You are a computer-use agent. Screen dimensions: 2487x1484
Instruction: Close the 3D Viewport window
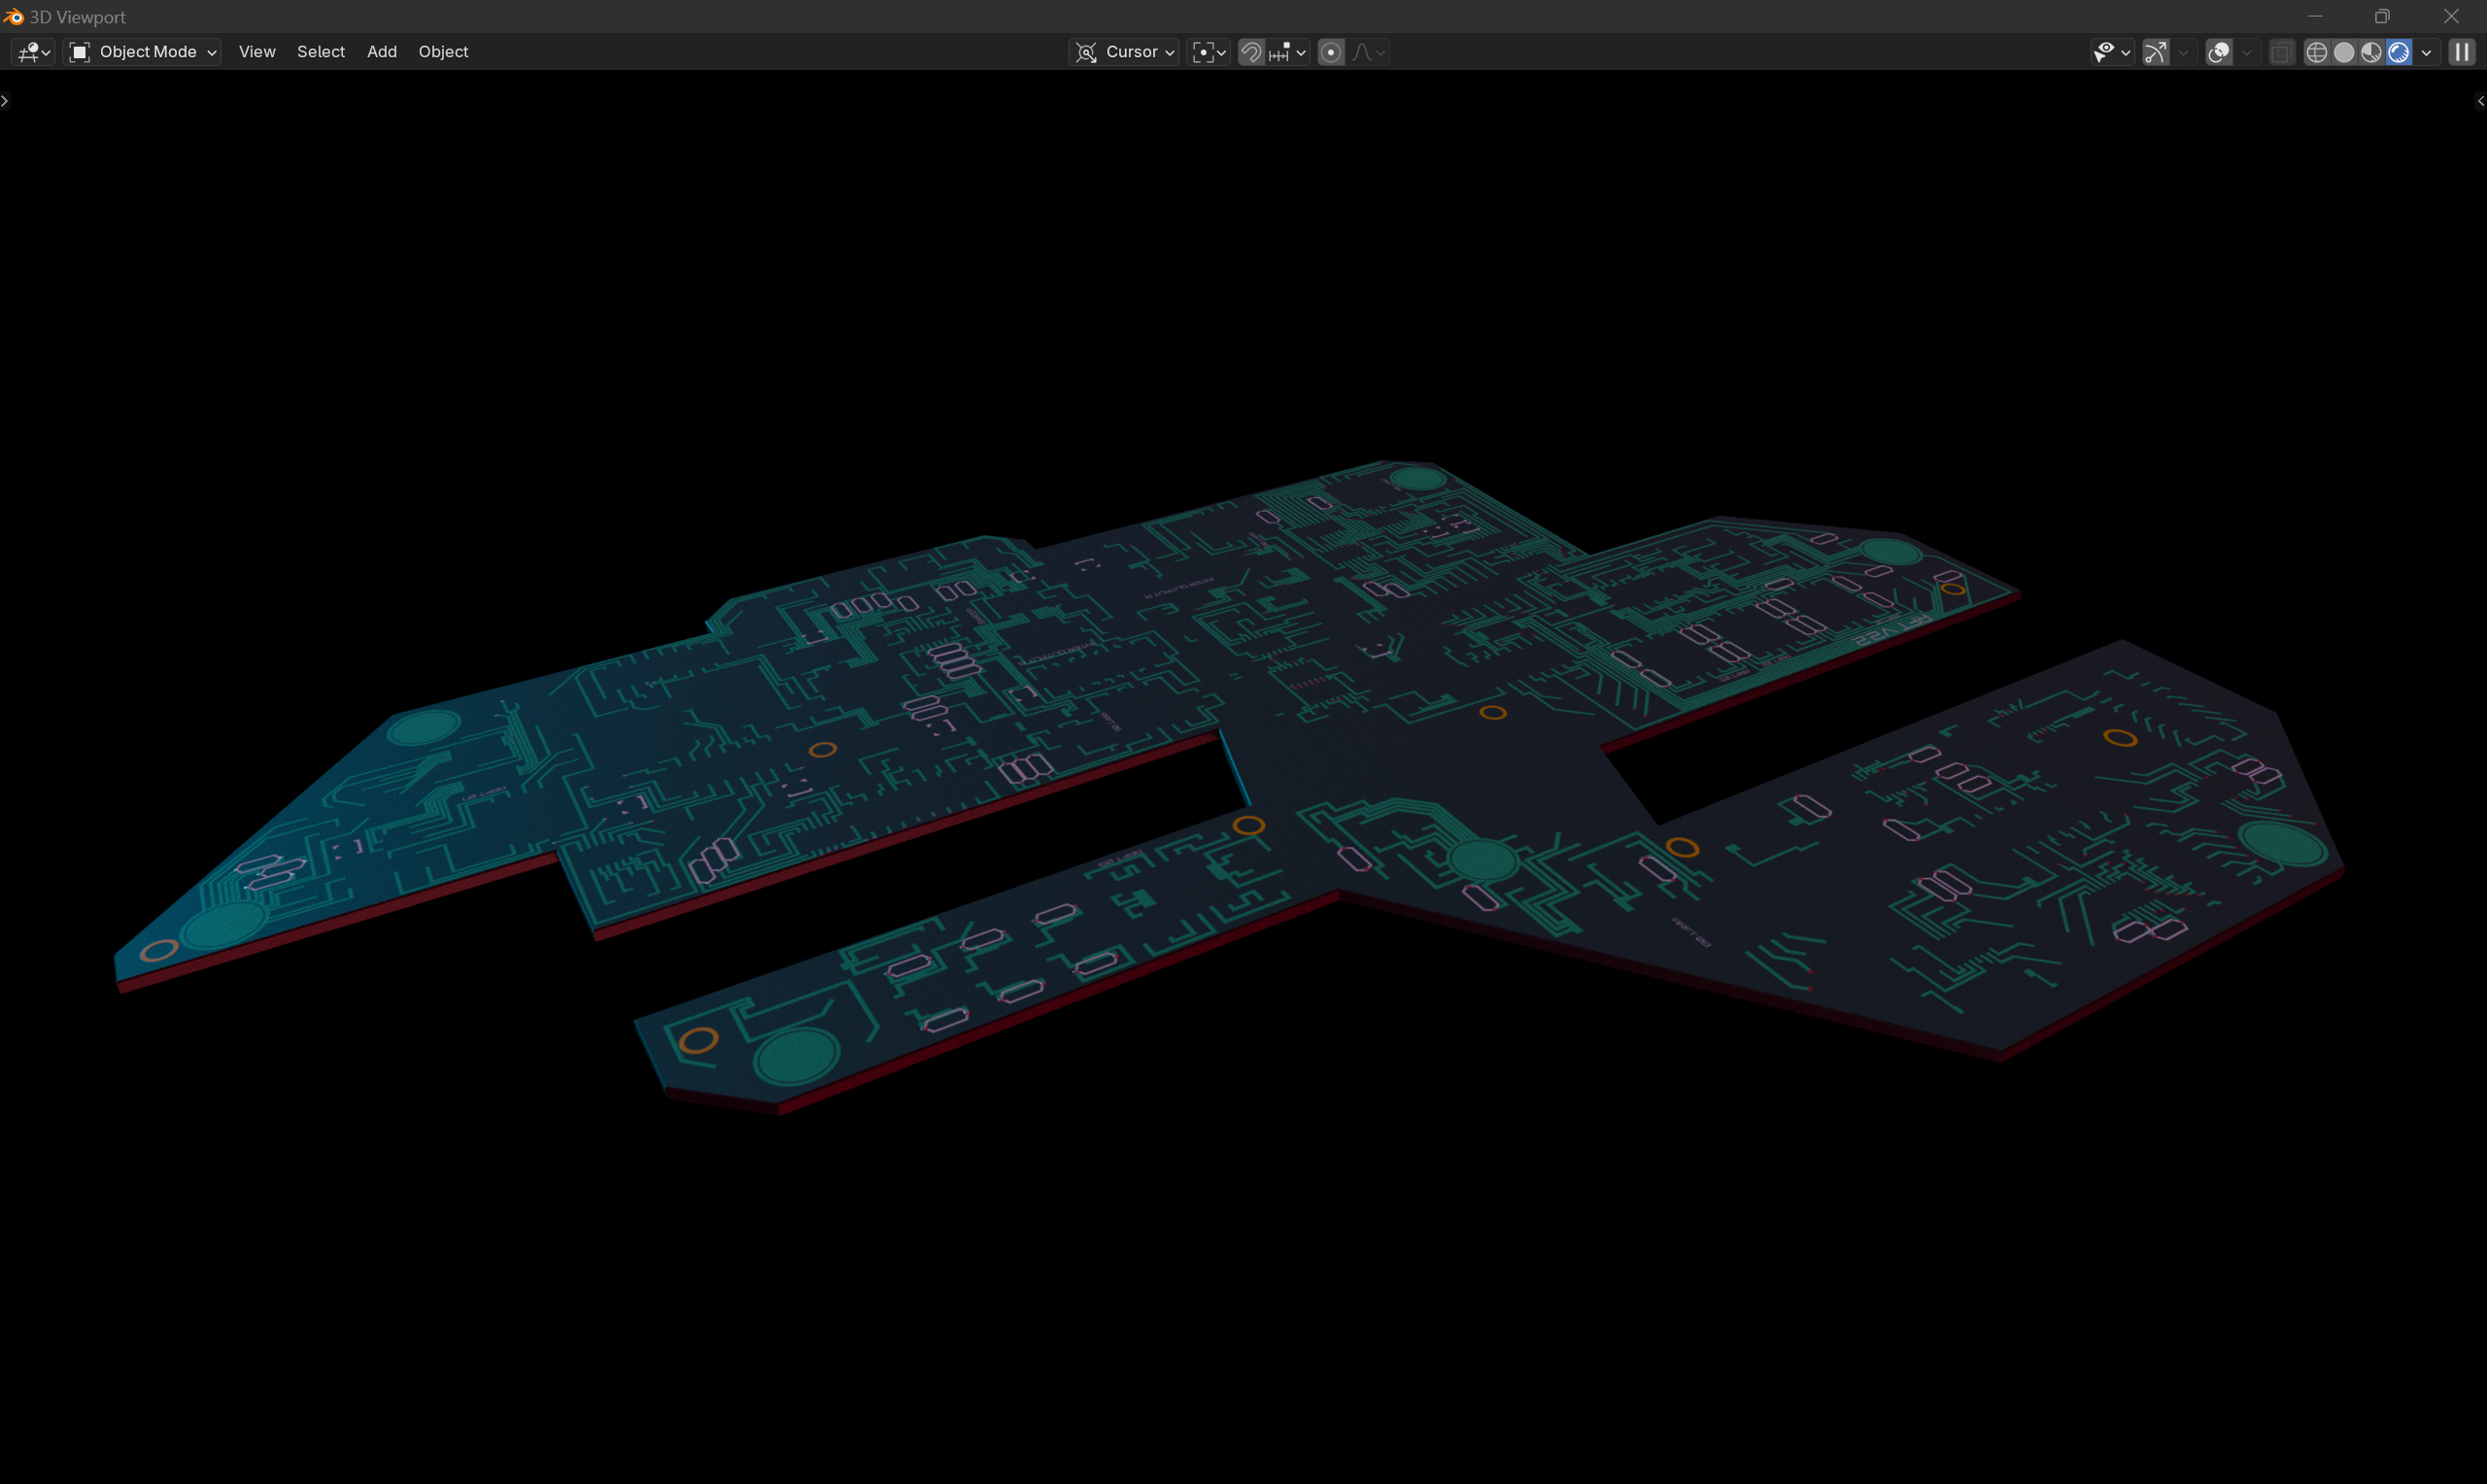point(2451,16)
